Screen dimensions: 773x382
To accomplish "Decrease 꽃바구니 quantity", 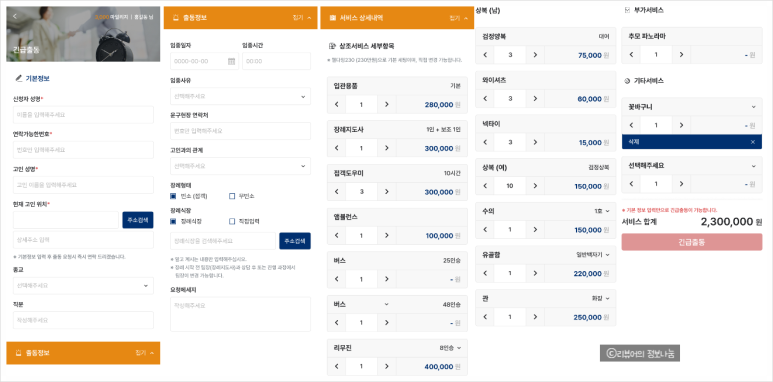I will (631, 125).
